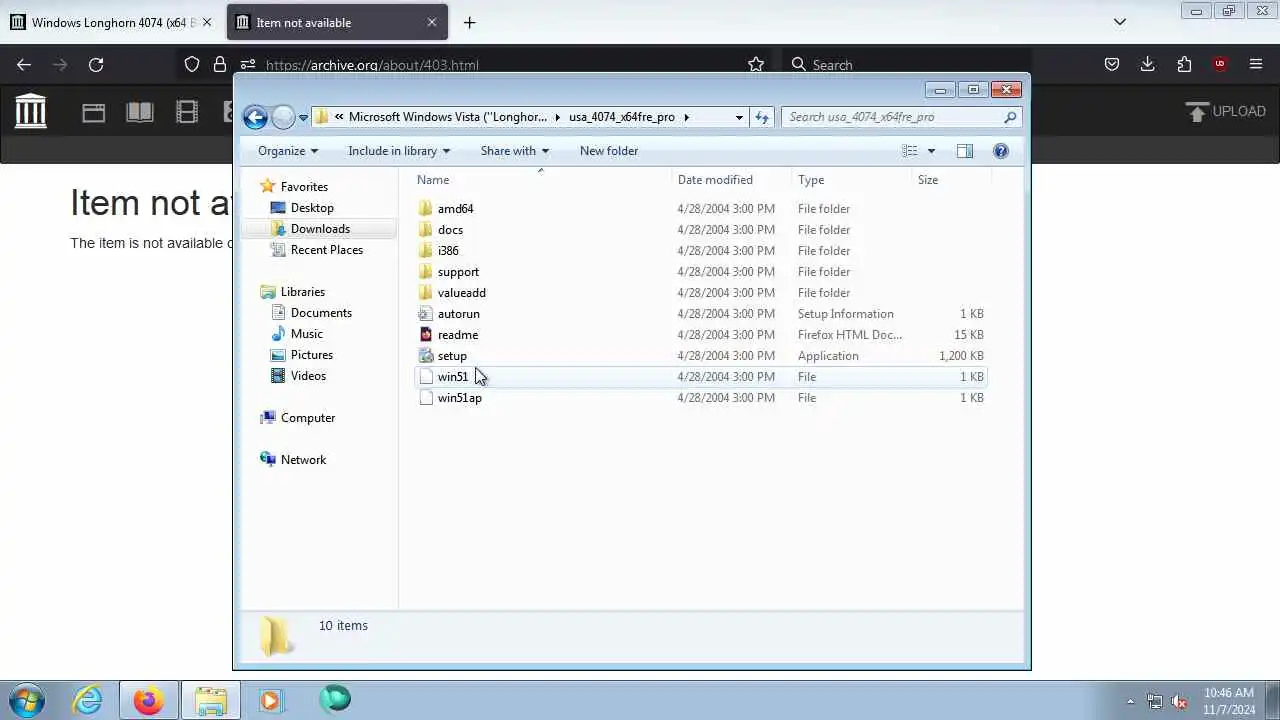Toggle the preview pane button
Viewport: 1280px width, 720px height.
[x=964, y=151]
